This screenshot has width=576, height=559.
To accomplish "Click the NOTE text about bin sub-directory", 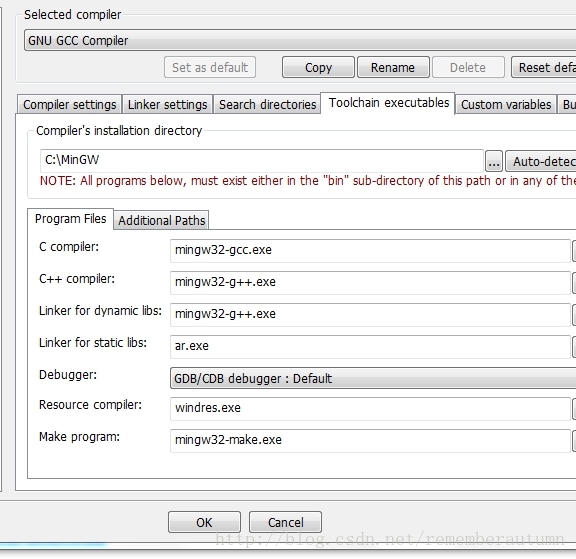I will pyautogui.click(x=308, y=181).
